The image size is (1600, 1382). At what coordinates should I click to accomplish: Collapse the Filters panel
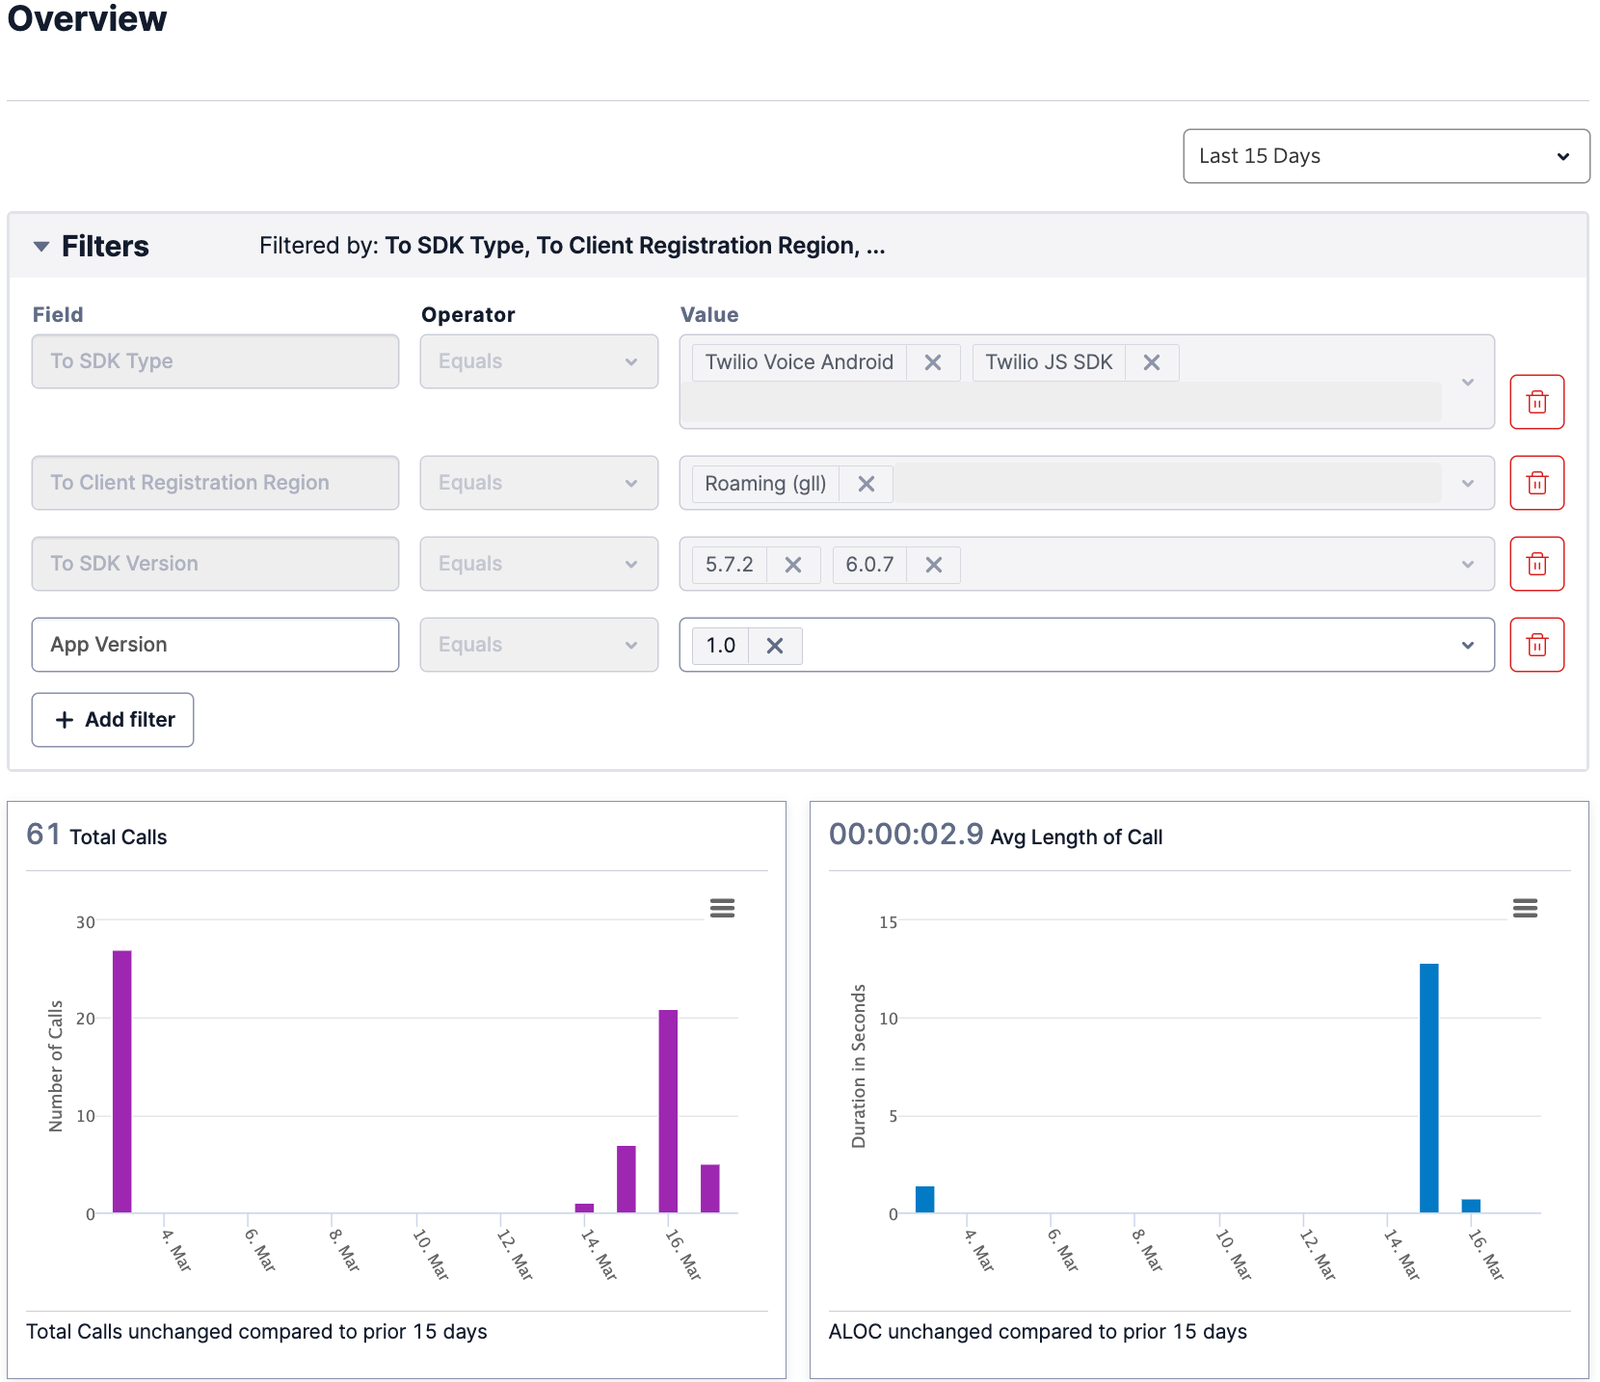pos(41,246)
